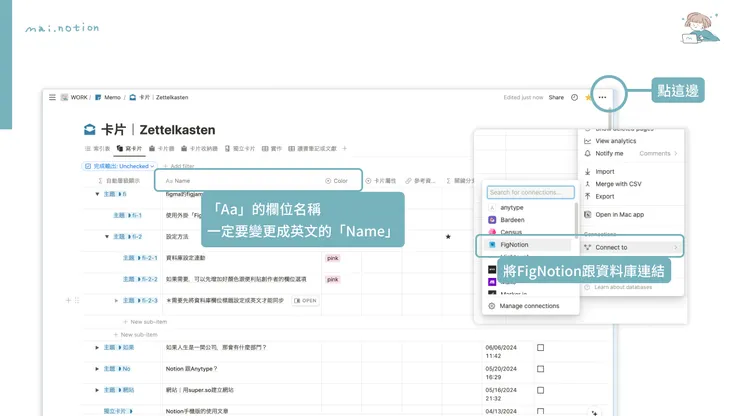740x416 pixels.
Task: Click the plus icon beside fi-2-3 row
Action: [x=68, y=300]
